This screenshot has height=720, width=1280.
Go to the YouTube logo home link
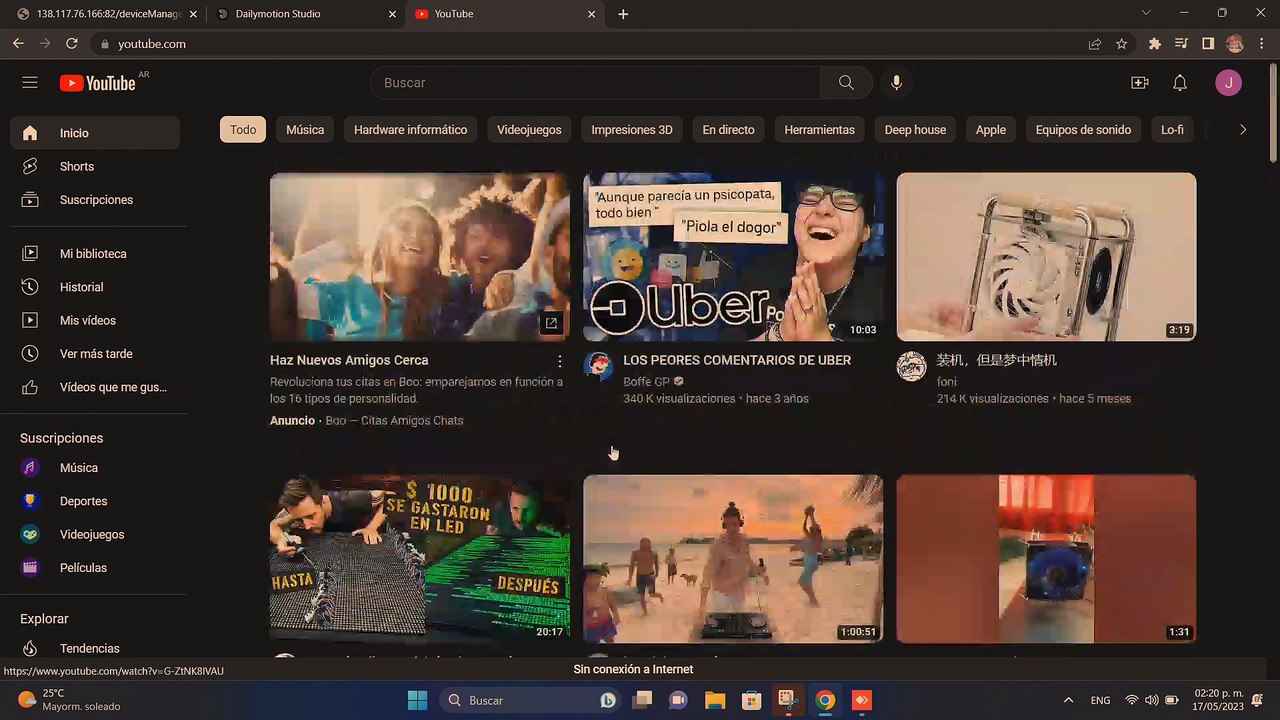pos(98,83)
